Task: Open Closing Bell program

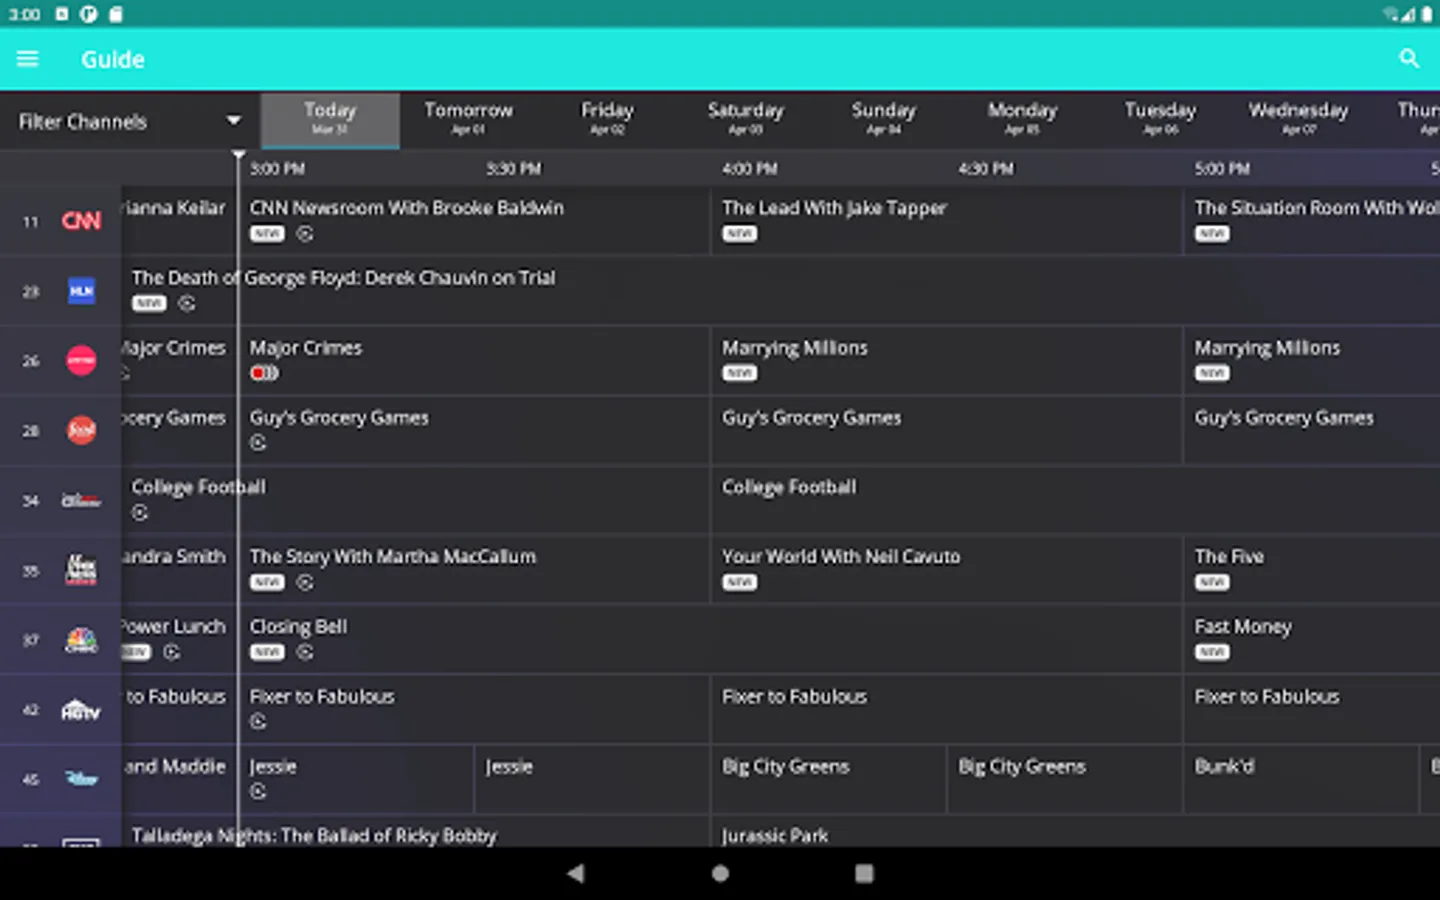Action: point(710,639)
